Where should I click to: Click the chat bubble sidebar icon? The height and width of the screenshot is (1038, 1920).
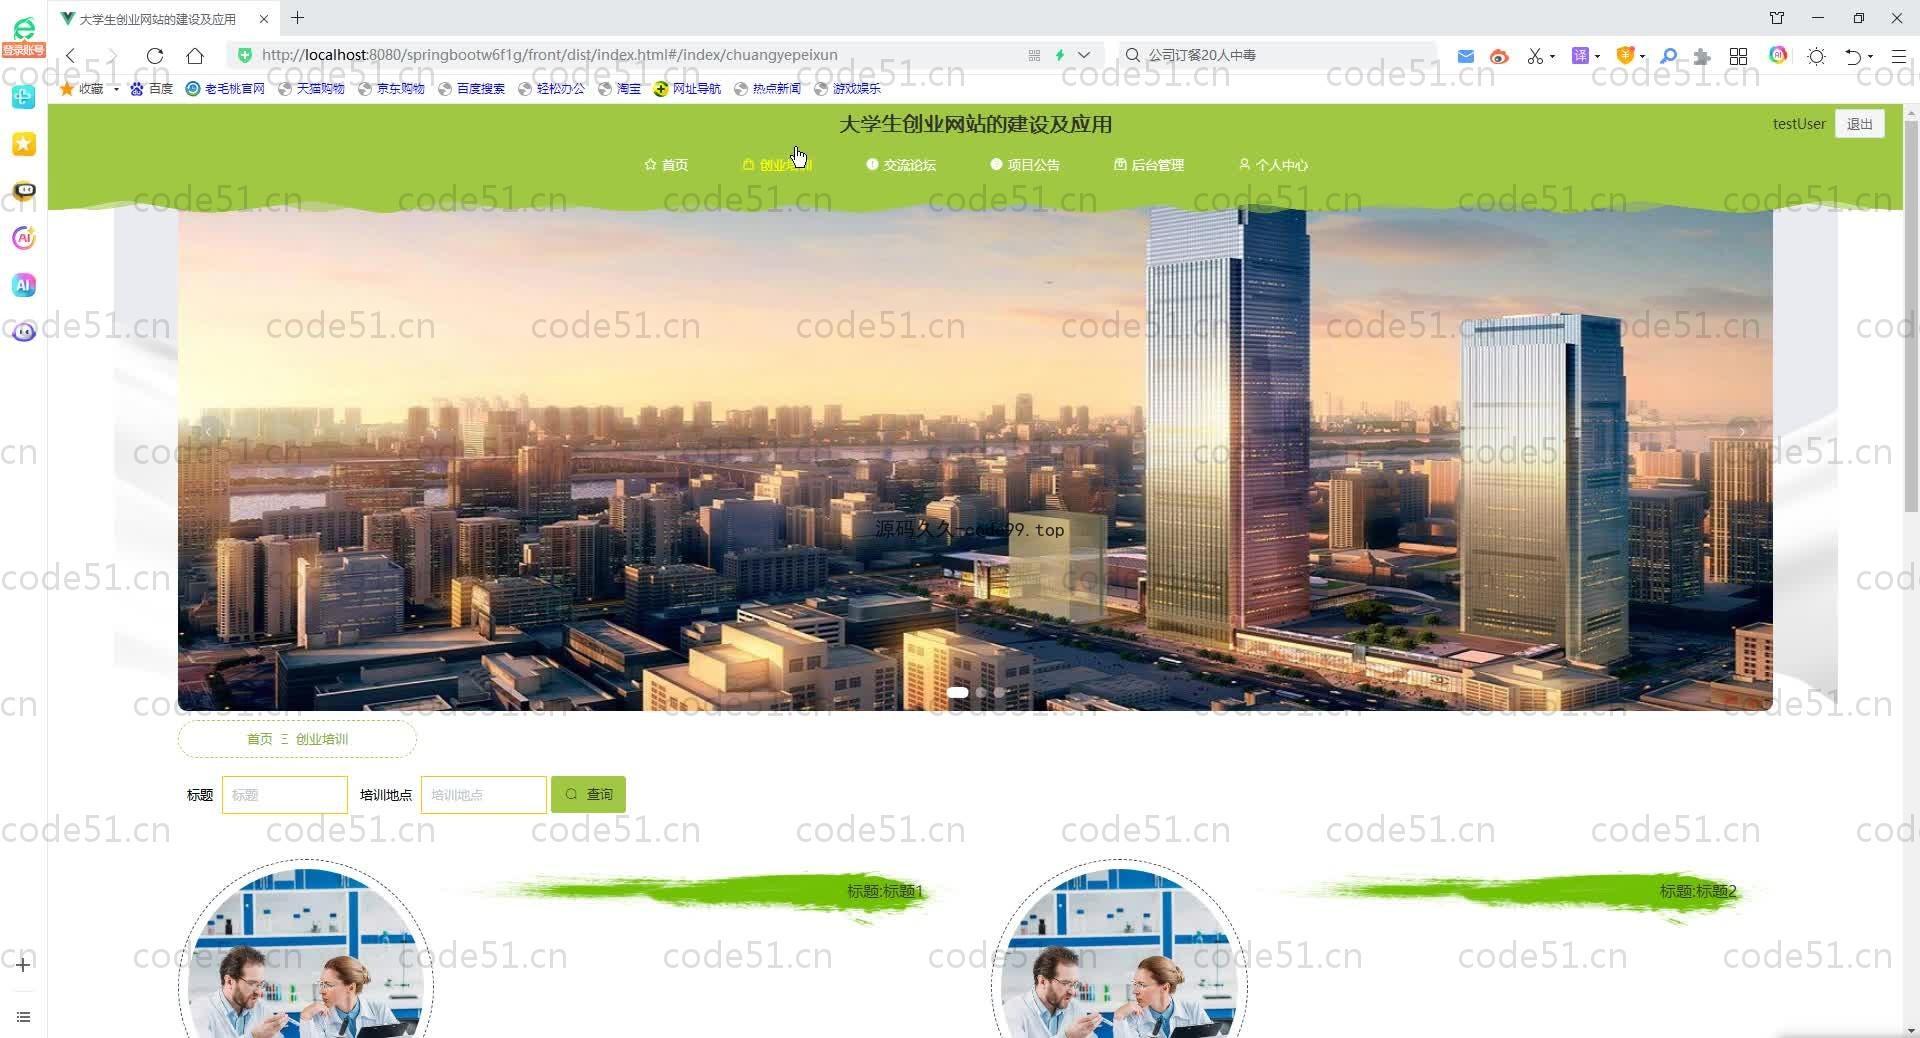[24, 190]
